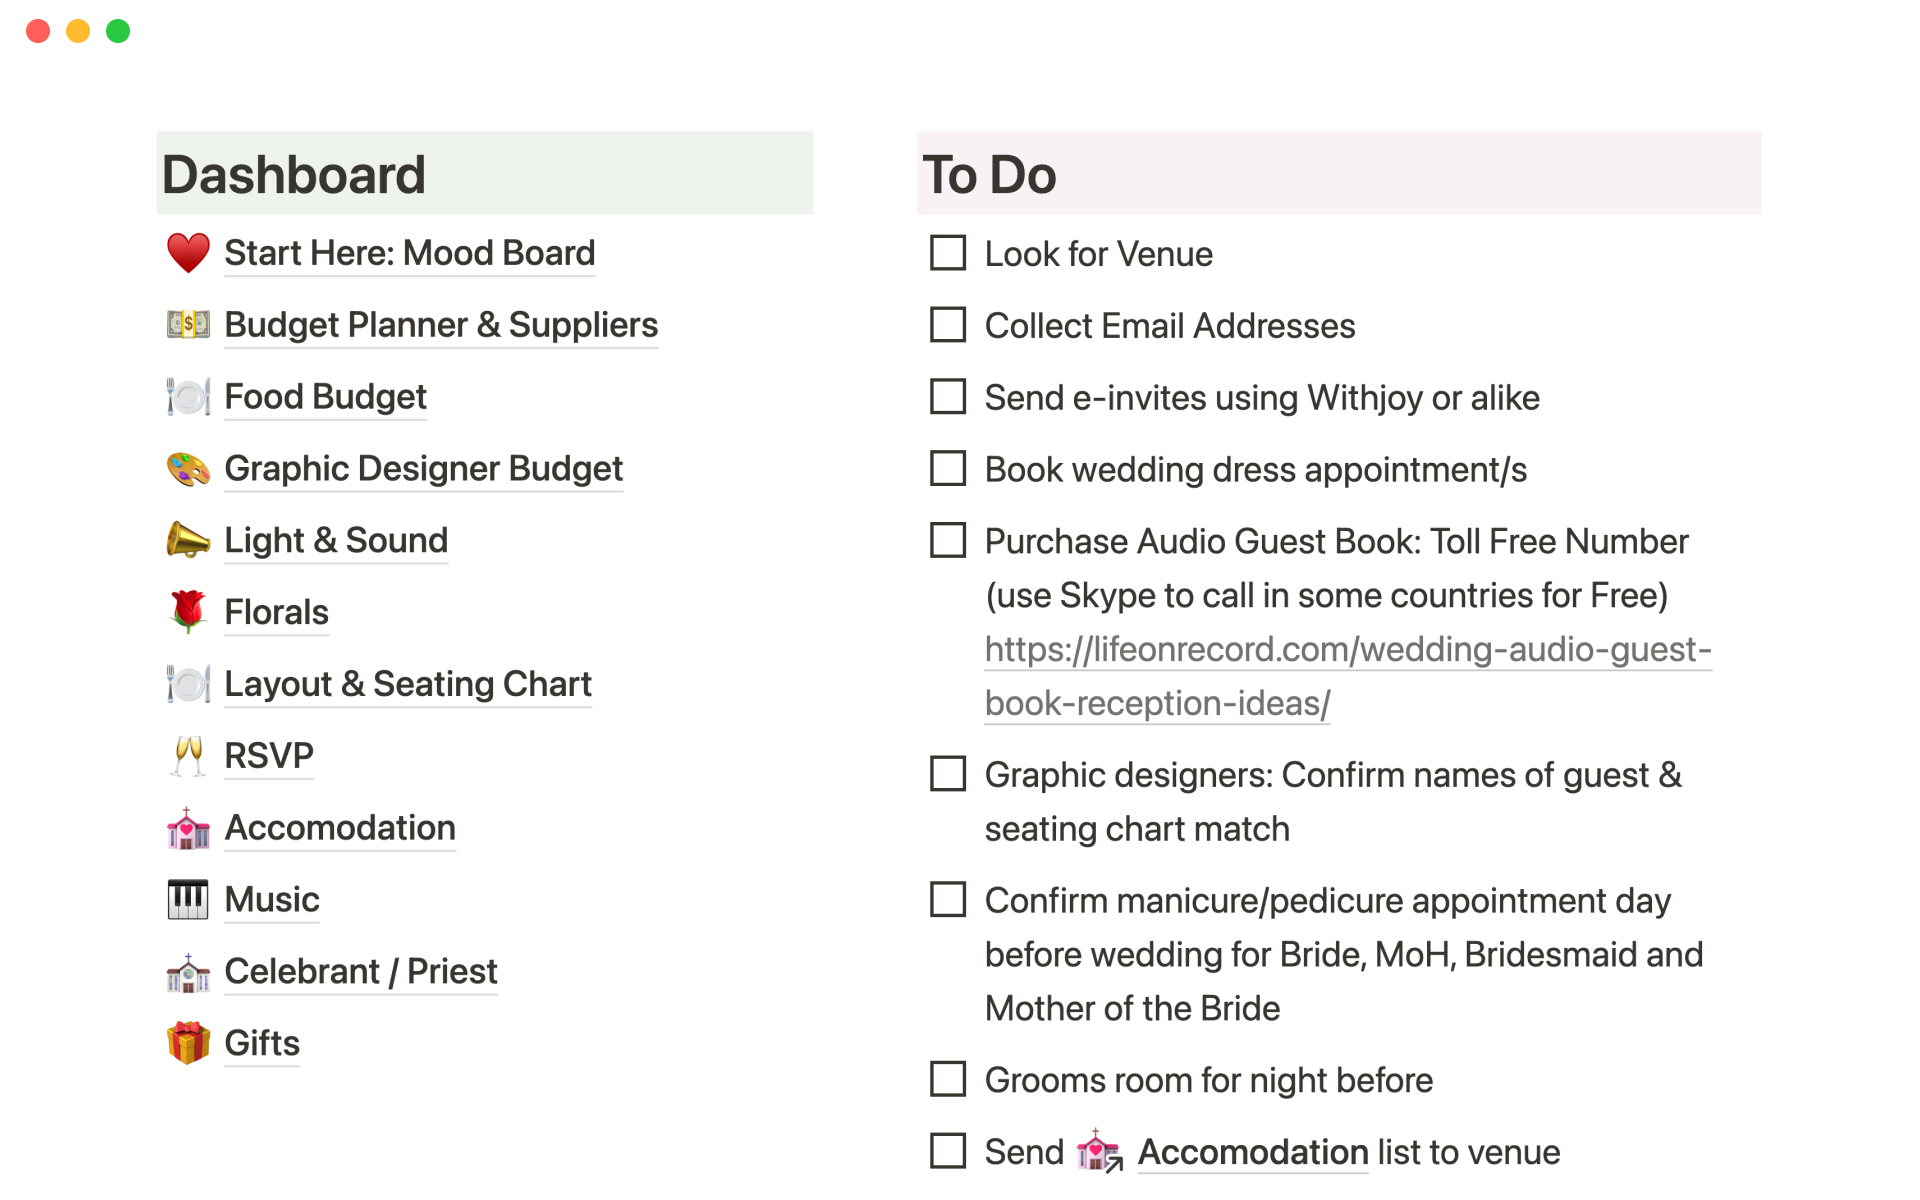
Task: Click the piano keyboard Music icon
Action: (188, 900)
